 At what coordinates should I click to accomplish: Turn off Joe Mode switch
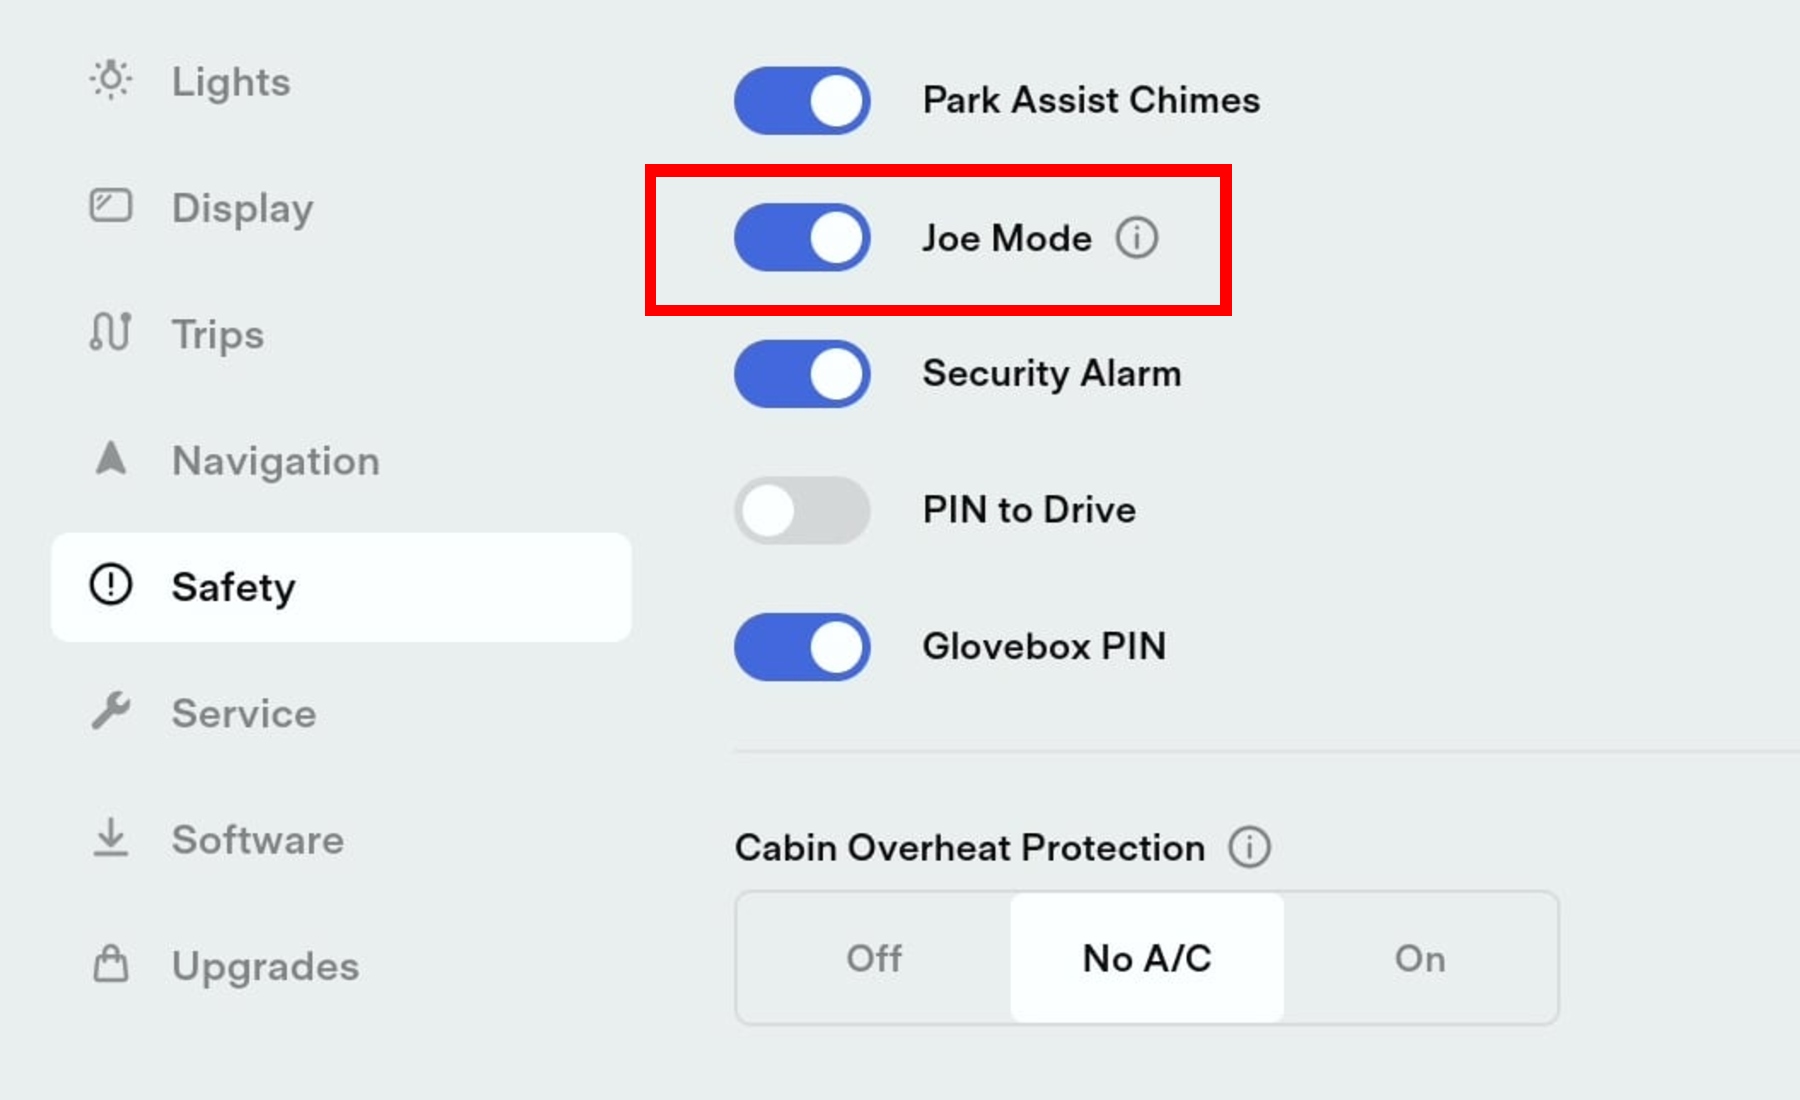(802, 238)
